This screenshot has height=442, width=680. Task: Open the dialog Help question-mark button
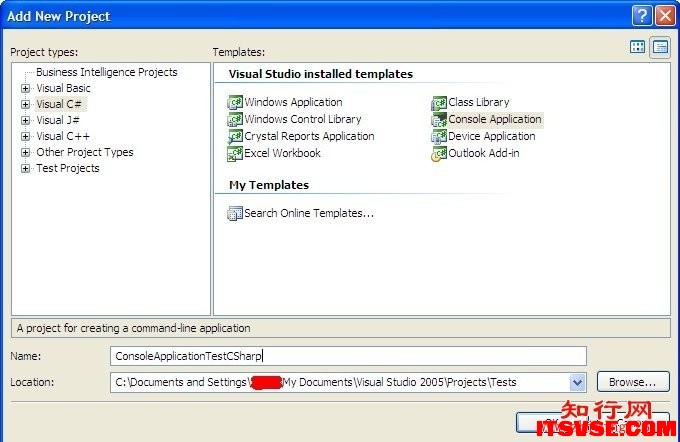click(642, 16)
